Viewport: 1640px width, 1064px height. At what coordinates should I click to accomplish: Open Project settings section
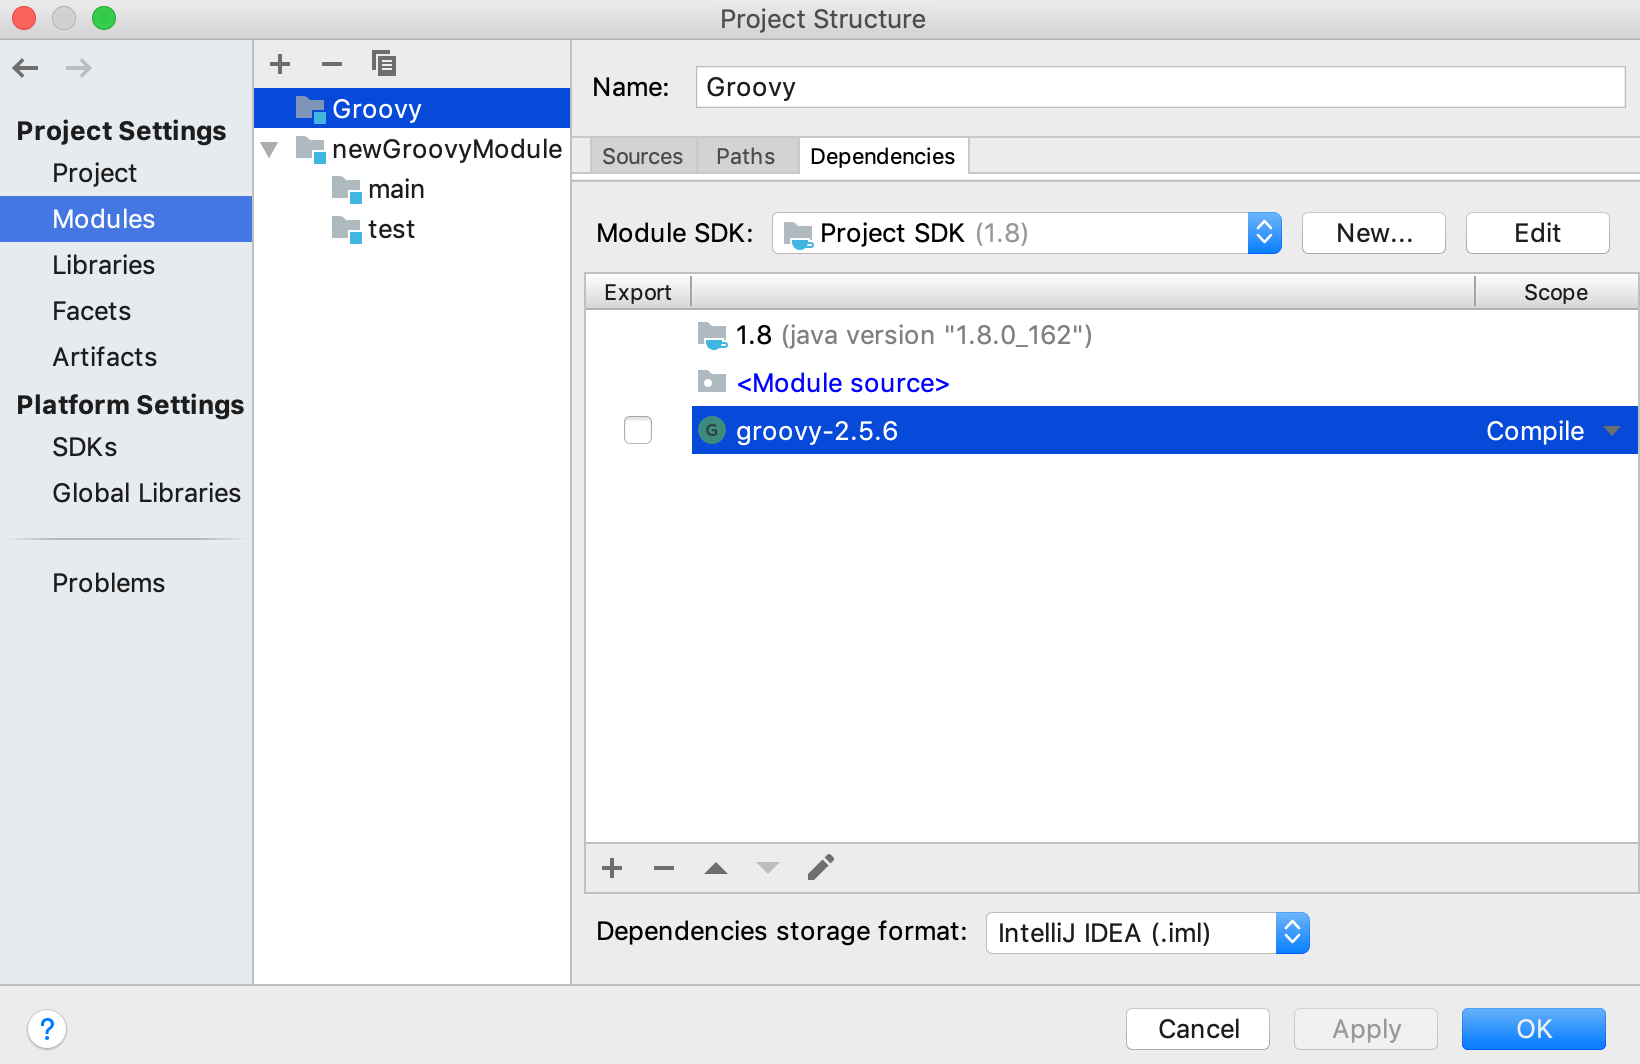click(x=95, y=173)
